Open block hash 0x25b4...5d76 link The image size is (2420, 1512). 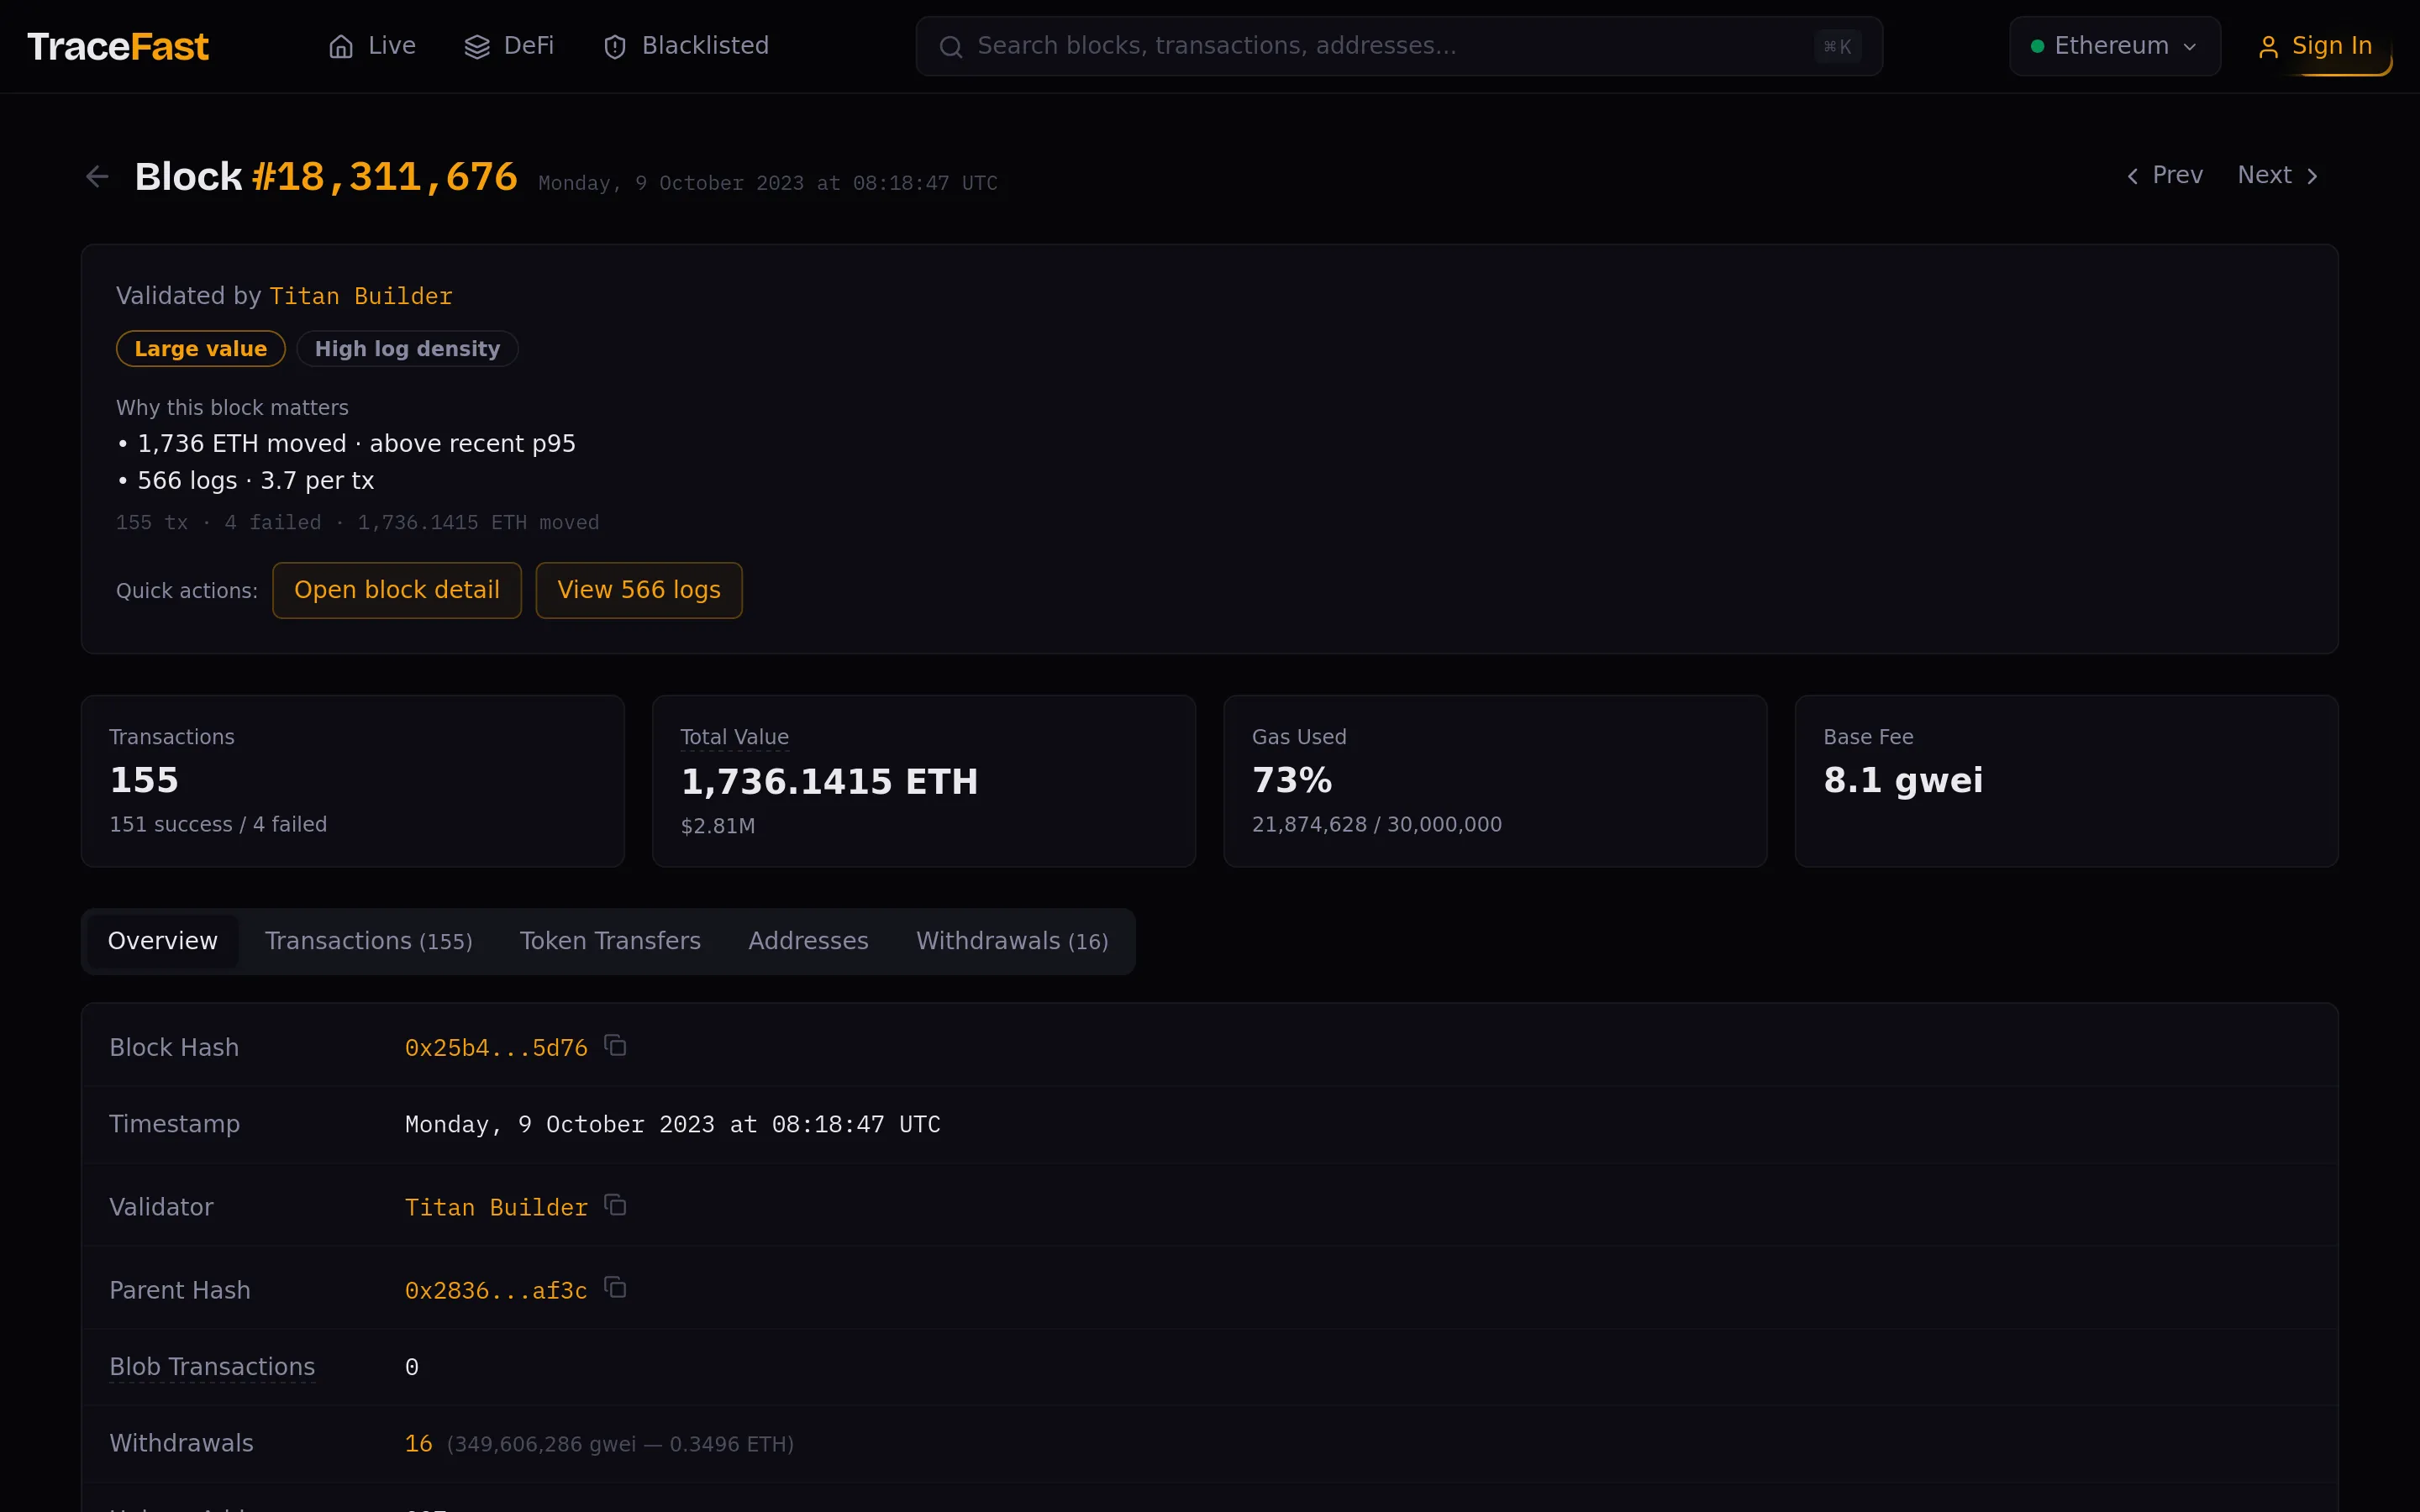496,1048
